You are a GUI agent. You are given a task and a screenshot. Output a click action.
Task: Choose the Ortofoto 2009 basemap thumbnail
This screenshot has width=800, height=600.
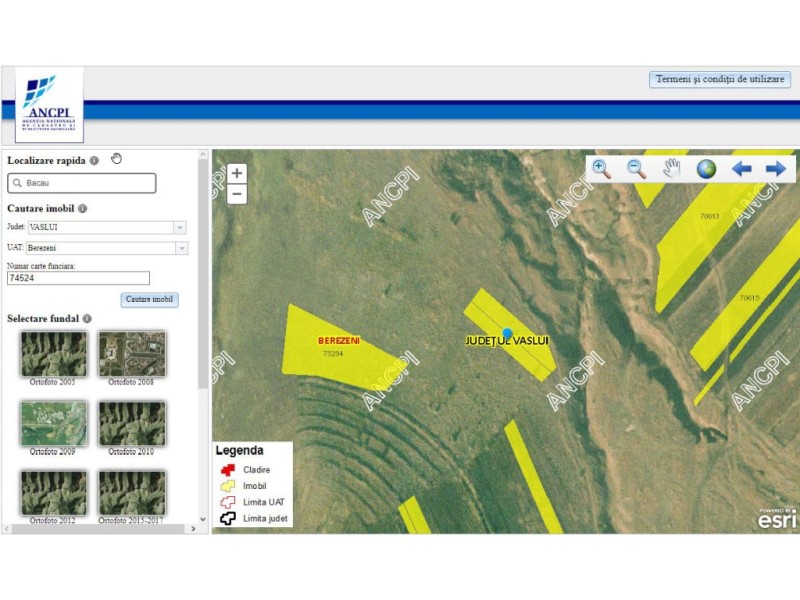pyautogui.click(x=53, y=424)
